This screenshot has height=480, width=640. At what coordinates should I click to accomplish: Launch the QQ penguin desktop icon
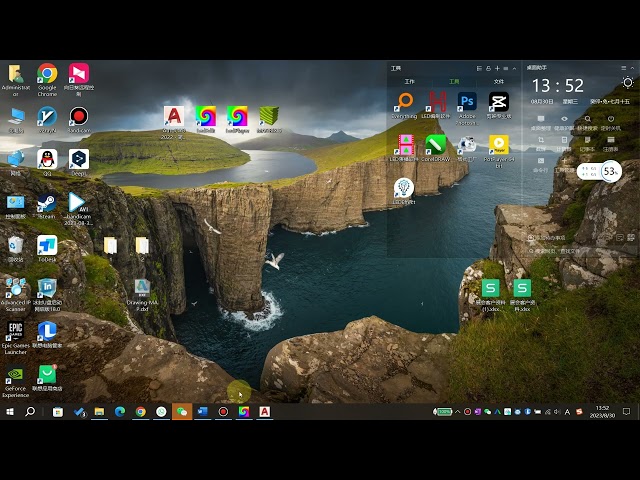(x=47, y=159)
